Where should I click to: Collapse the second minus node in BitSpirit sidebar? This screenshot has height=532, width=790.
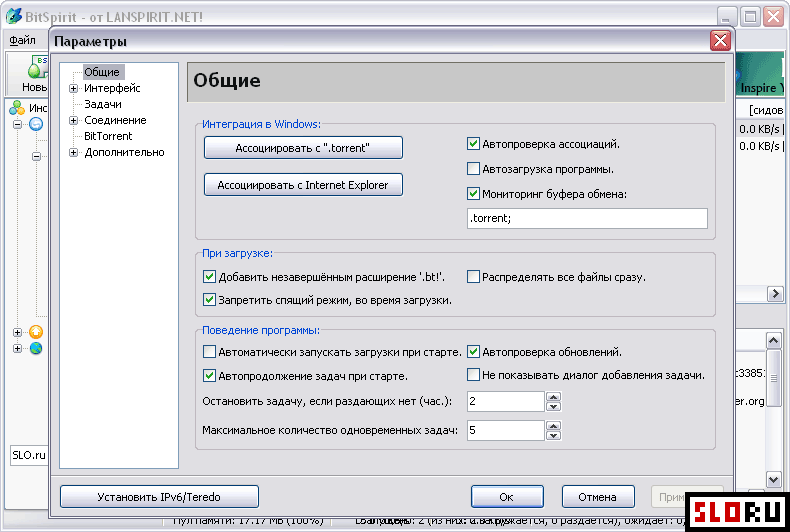36,156
